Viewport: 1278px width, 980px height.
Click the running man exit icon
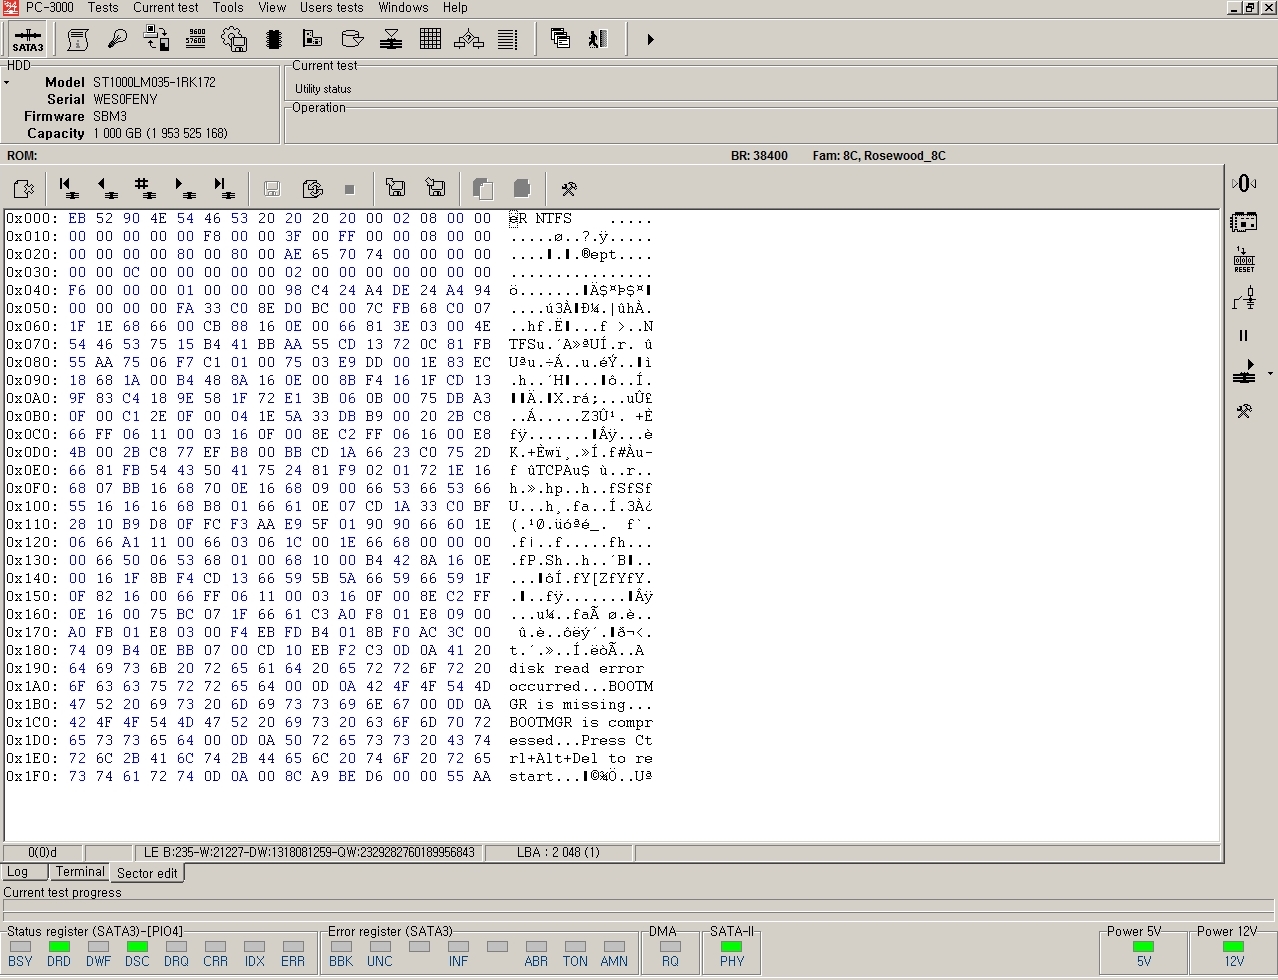point(598,39)
